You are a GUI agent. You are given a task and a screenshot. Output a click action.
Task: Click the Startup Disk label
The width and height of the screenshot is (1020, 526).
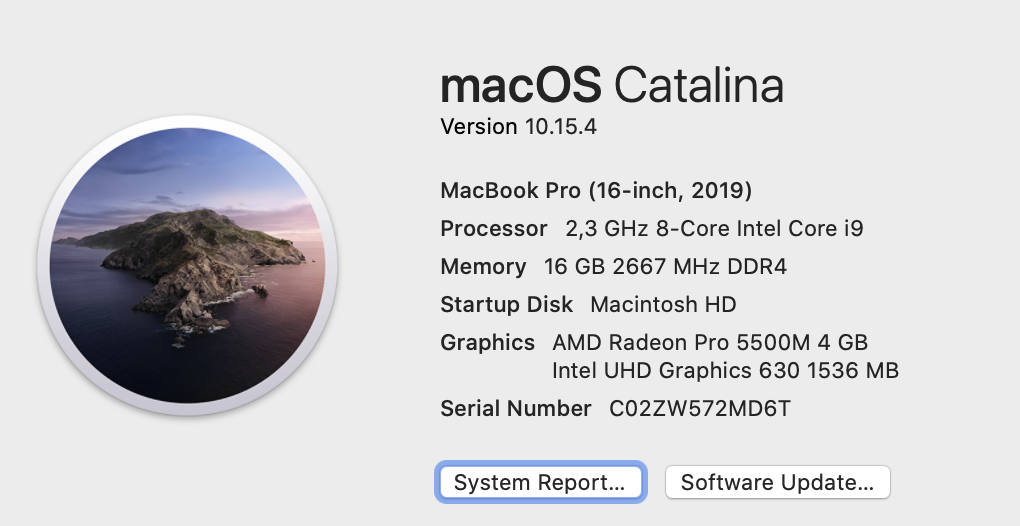coord(507,304)
